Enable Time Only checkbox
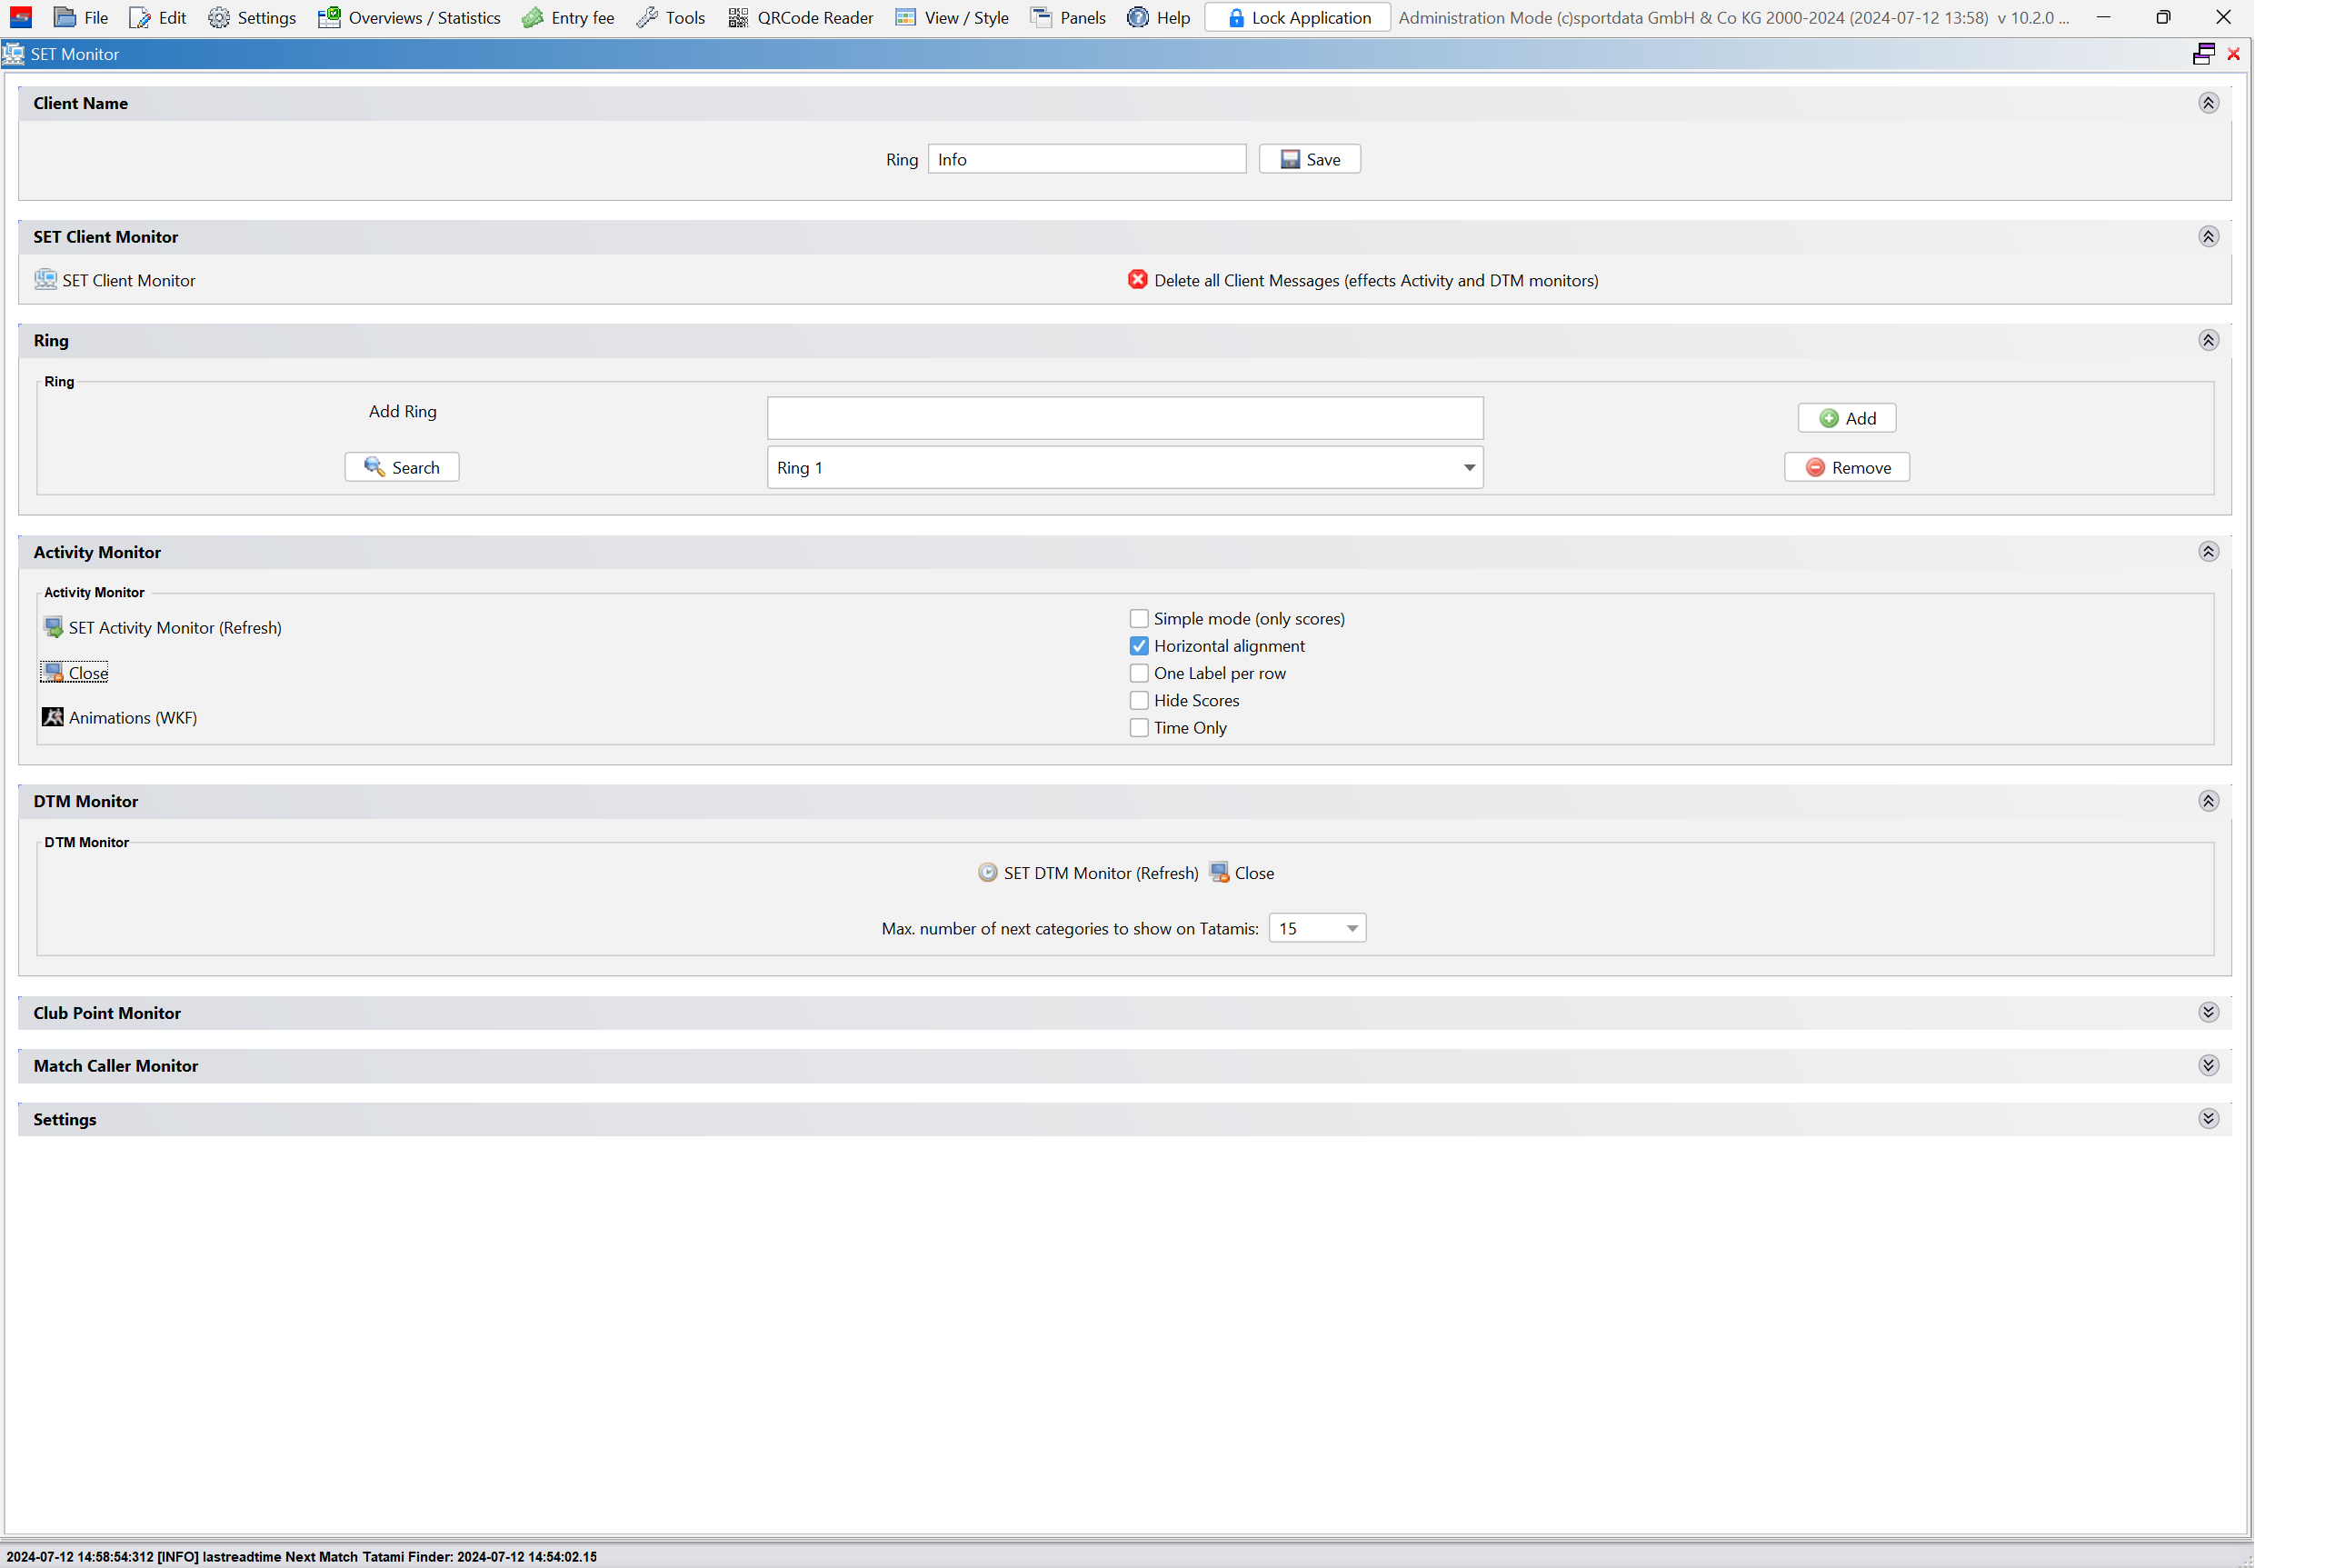 pos(1139,728)
